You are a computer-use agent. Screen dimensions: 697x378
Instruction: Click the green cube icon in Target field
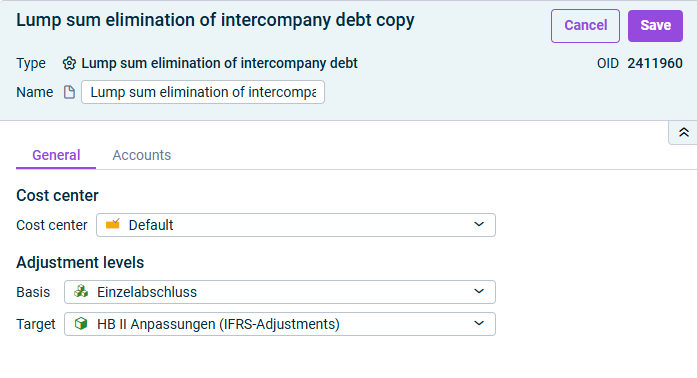click(x=81, y=323)
